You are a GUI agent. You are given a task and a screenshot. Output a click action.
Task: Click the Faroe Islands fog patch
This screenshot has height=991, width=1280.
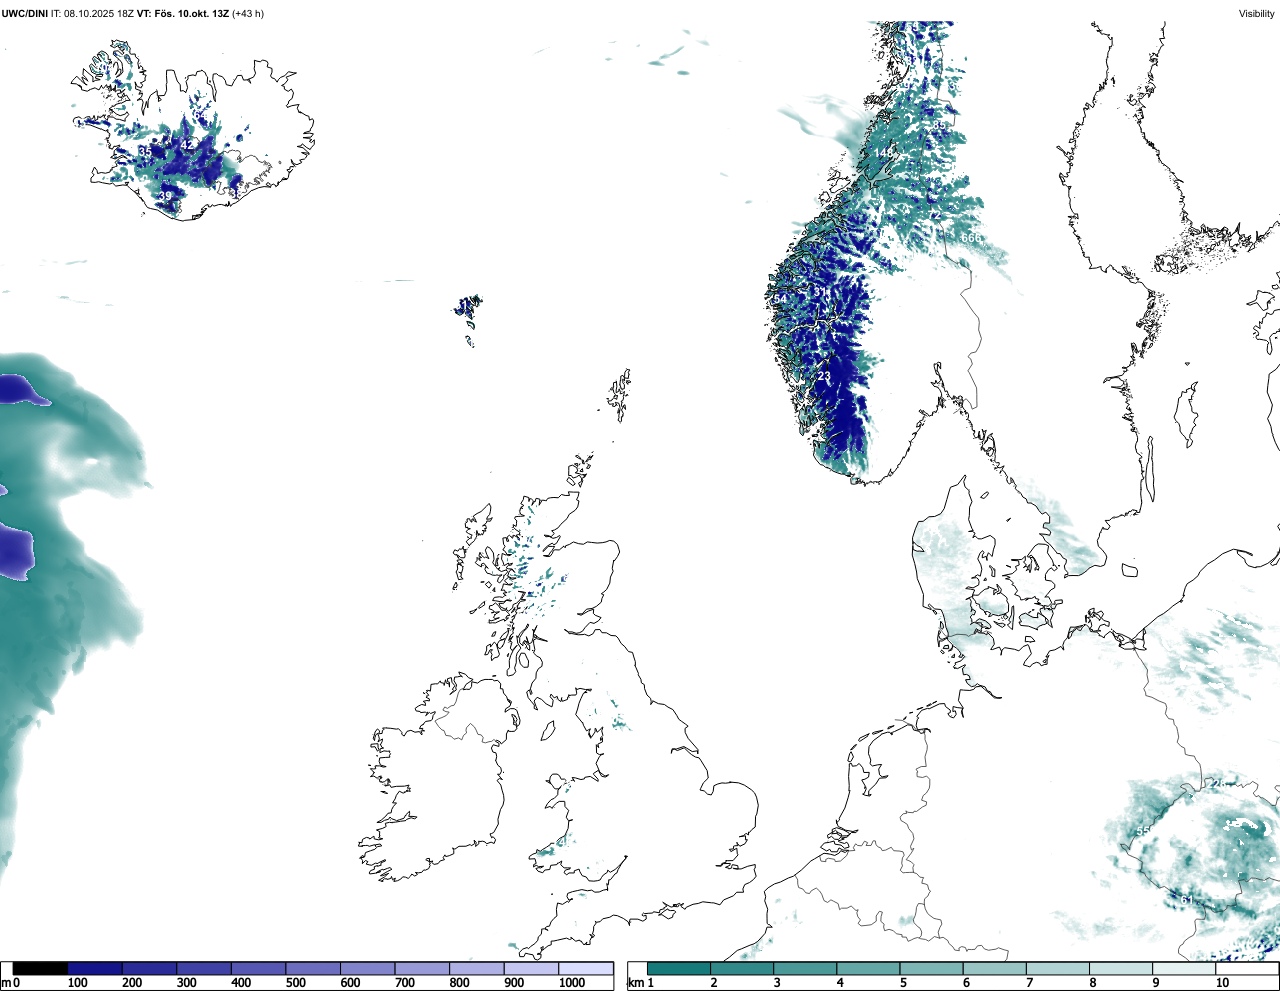[468, 306]
